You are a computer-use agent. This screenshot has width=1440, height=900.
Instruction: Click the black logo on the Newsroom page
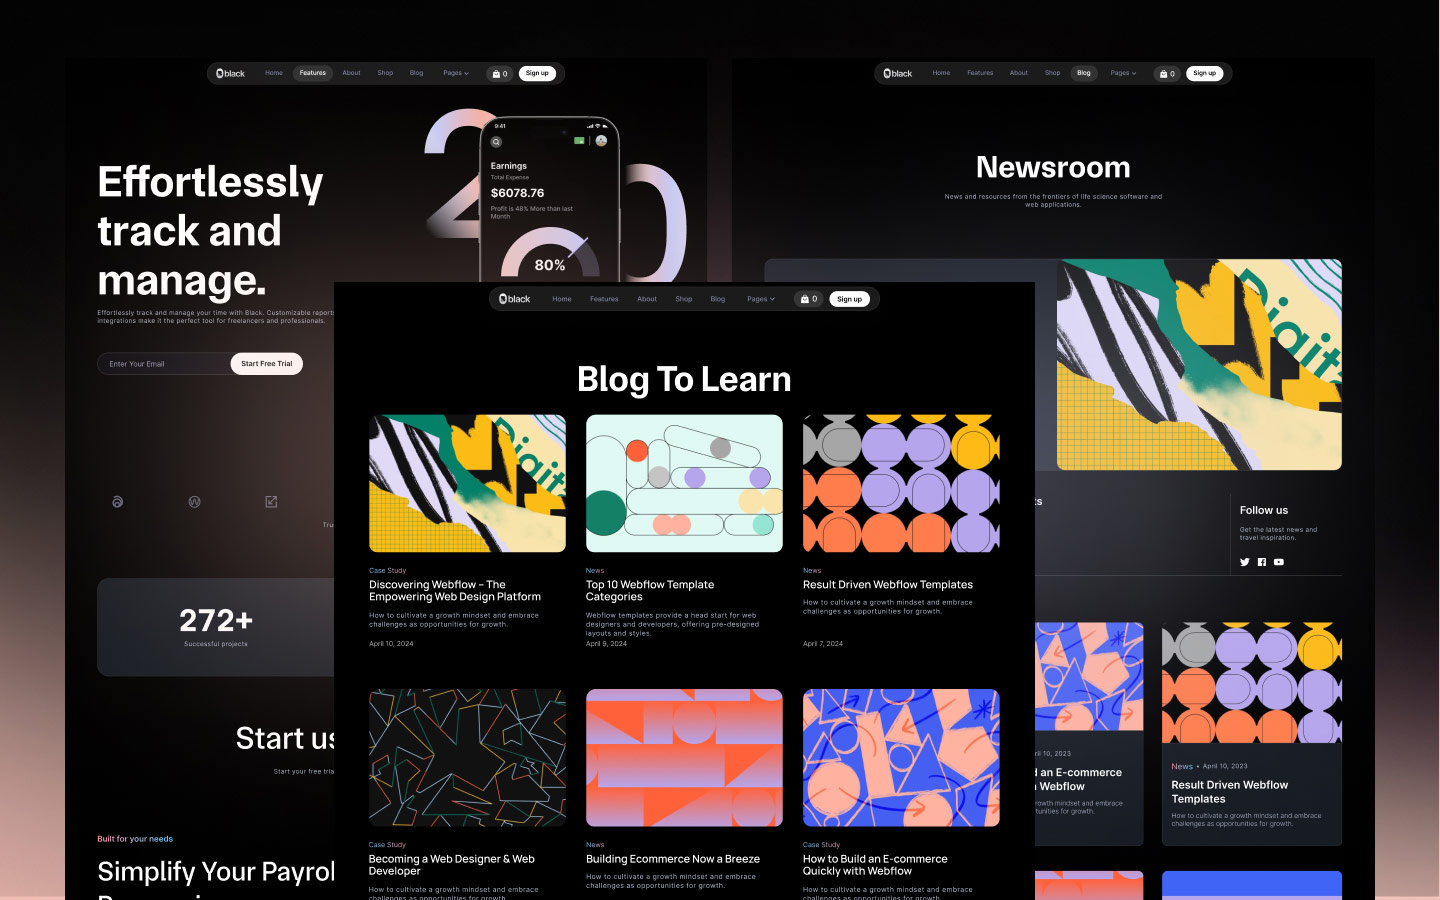897,73
